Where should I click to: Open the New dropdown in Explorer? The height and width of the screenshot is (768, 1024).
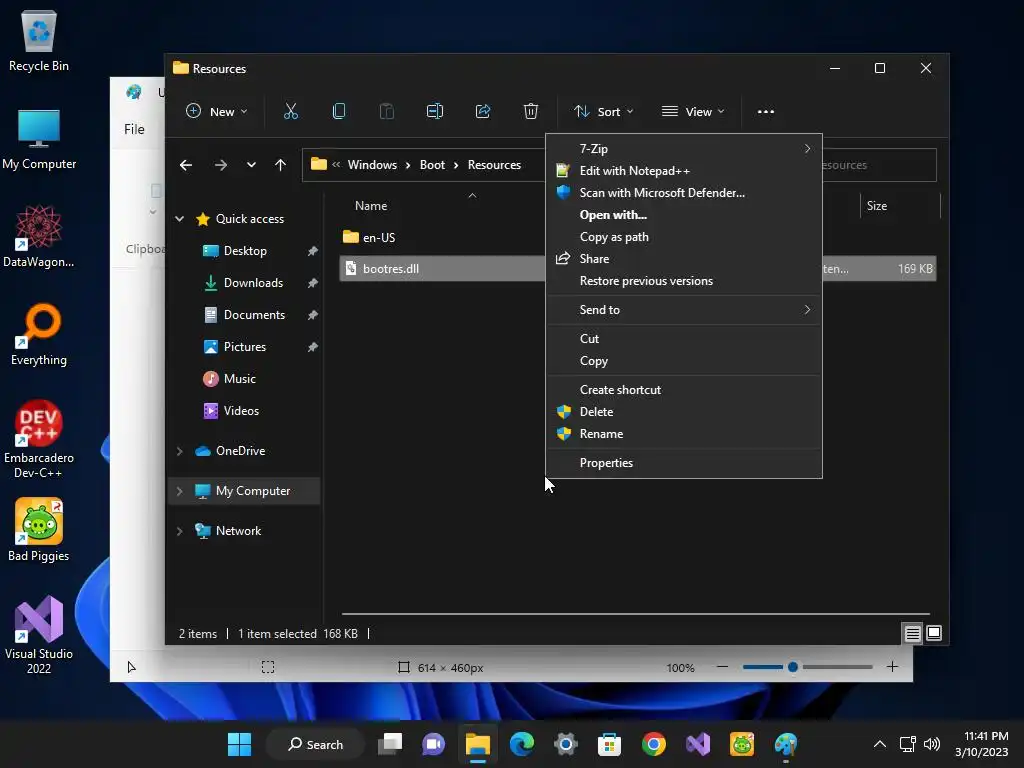[217, 112]
